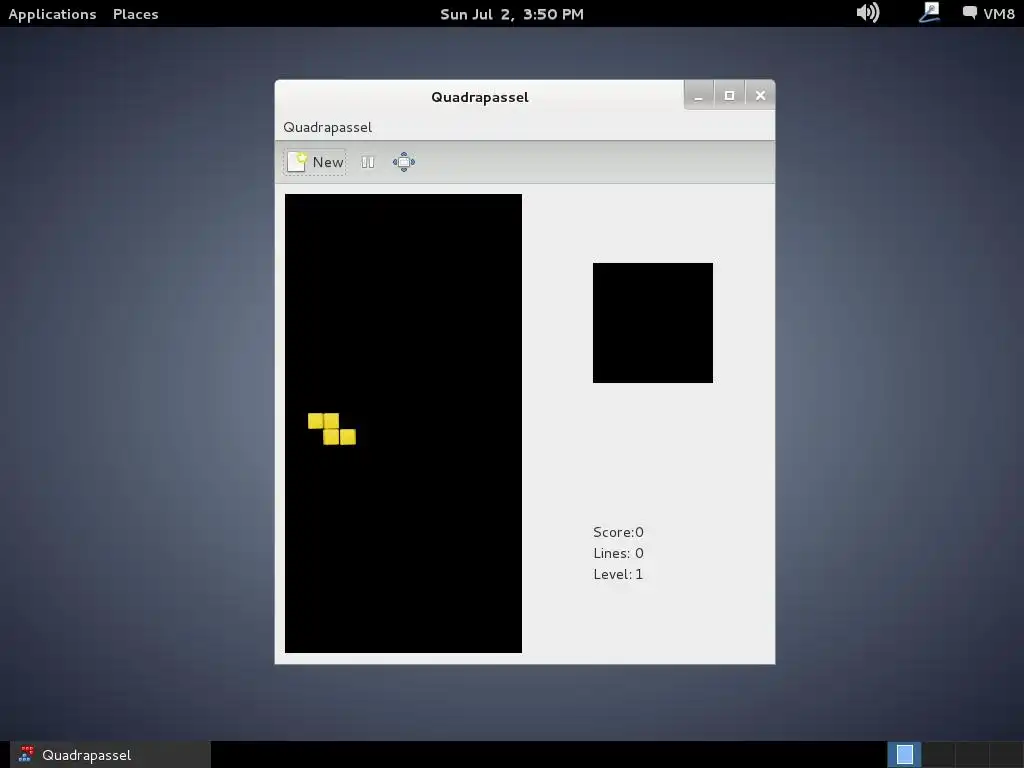The width and height of the screenshot is (1024, 768).
Task: Open the accessibility tray icon
Action: (929, 12)
